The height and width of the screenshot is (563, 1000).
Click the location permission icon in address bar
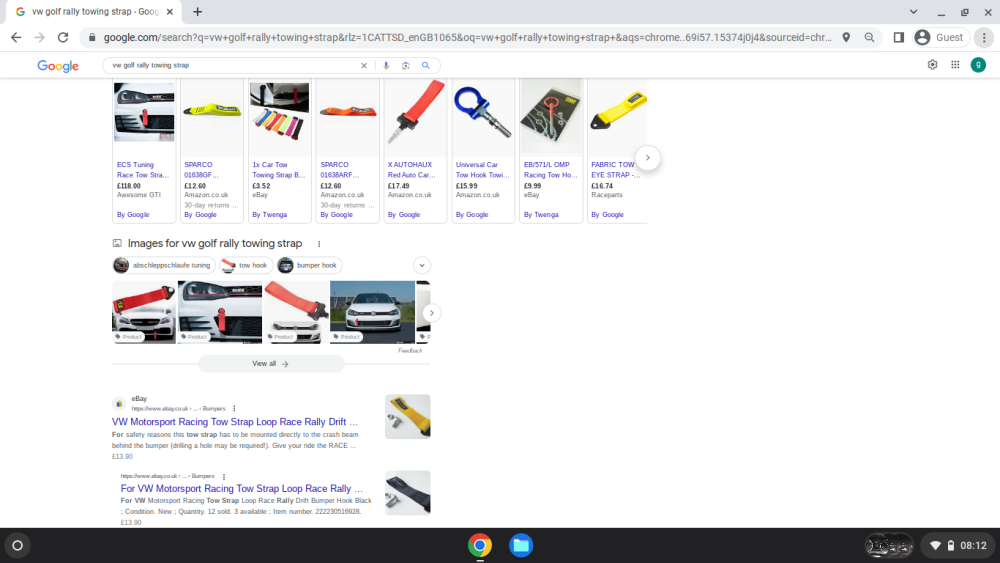(846, 38)
